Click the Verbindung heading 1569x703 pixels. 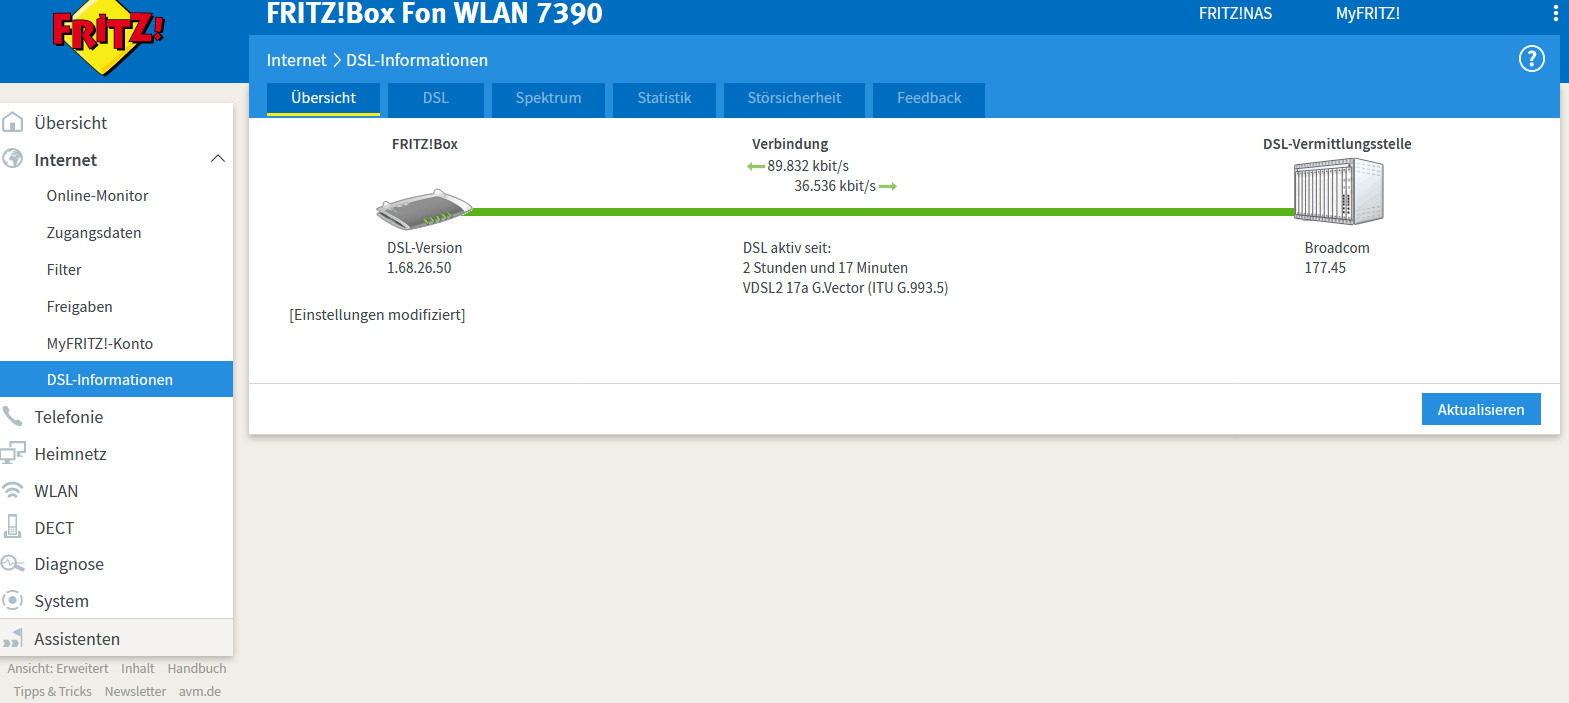(x=790, y=144)
